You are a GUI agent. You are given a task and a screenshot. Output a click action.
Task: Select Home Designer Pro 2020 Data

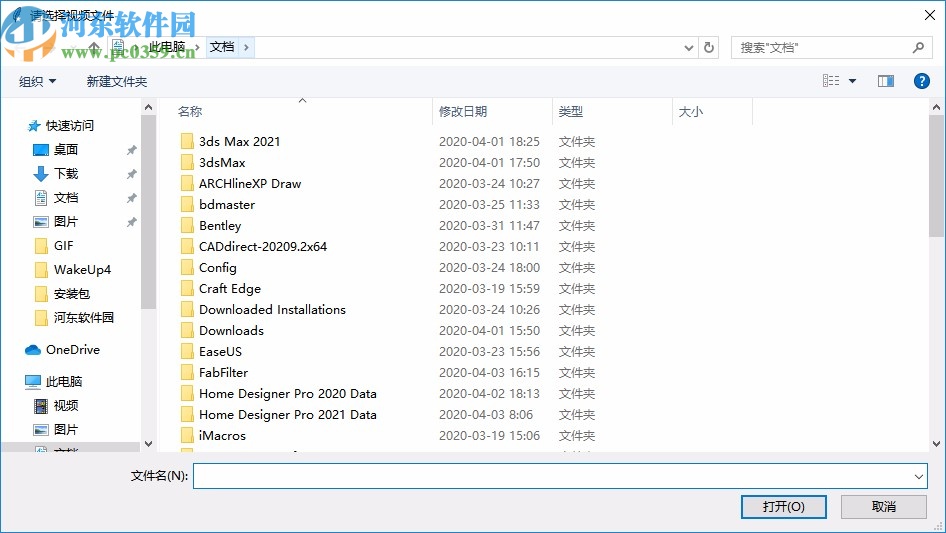(x=288, y=394)
